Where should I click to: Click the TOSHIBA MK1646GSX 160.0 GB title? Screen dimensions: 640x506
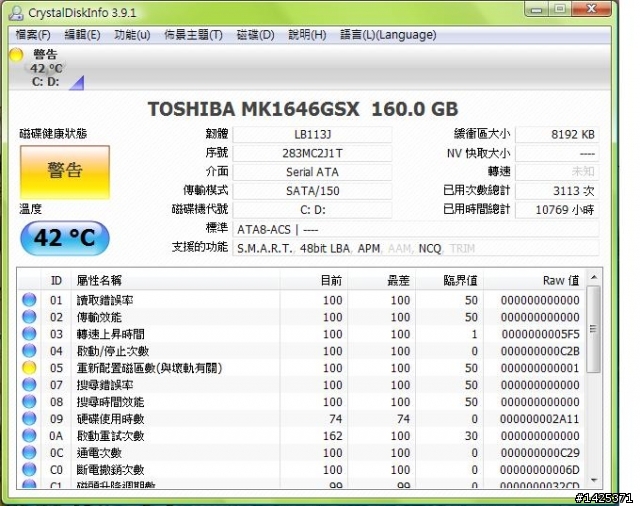coord(303,109)
